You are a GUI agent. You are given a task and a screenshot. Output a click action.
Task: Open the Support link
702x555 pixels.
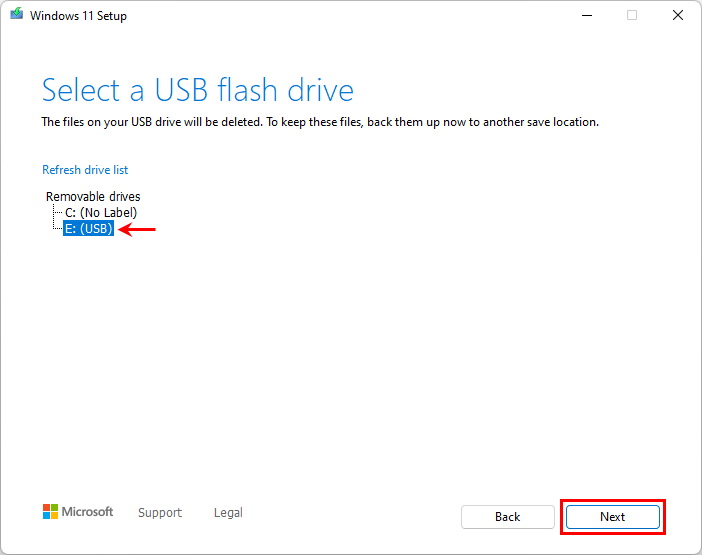point(160,513)
